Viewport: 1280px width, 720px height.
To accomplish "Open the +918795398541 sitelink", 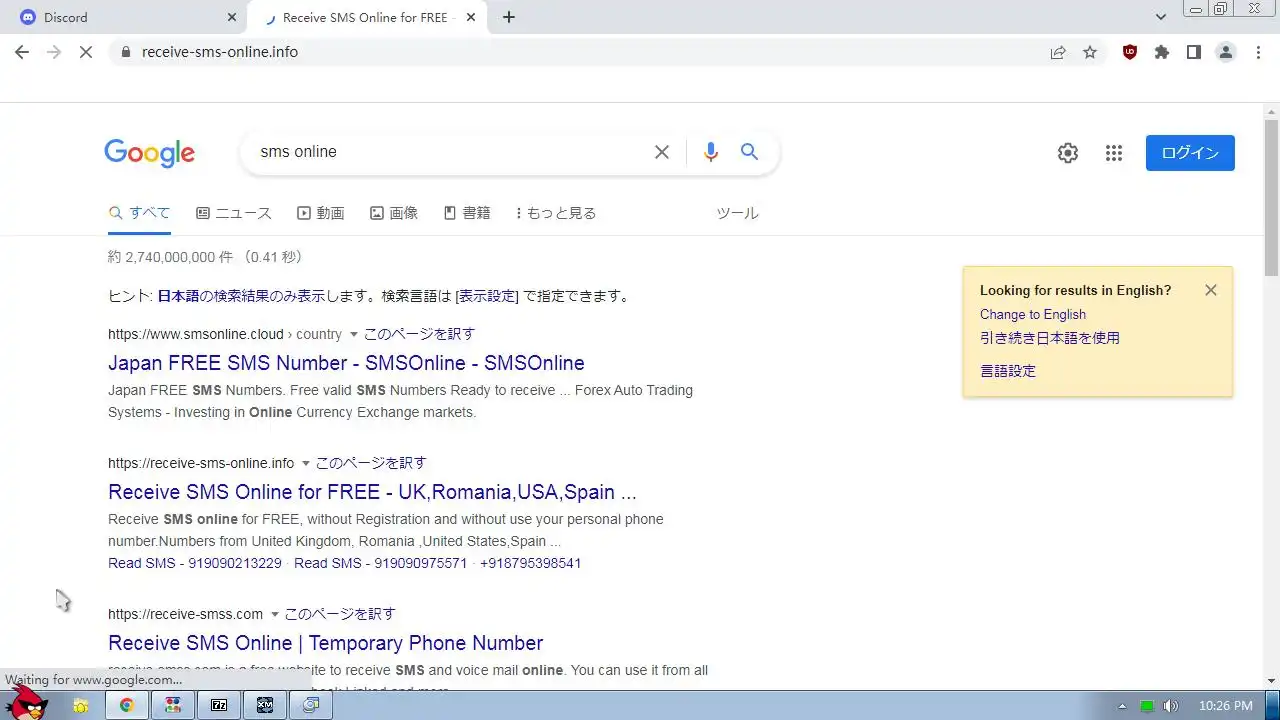I will (x=530, y=563).
